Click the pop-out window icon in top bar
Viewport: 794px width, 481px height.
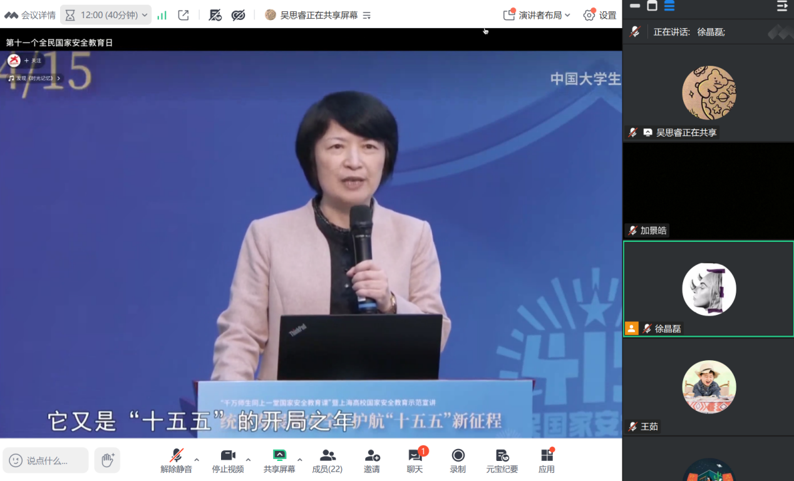pyautogui.click(x=183, y=15)
